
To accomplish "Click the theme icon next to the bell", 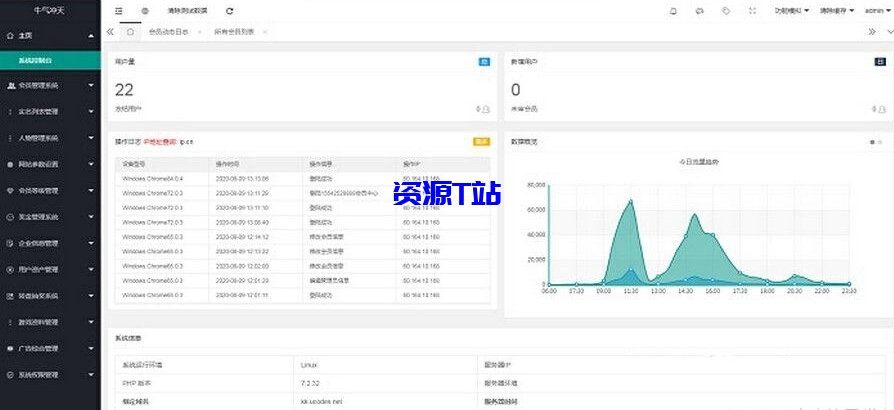I will pos(700,11).
